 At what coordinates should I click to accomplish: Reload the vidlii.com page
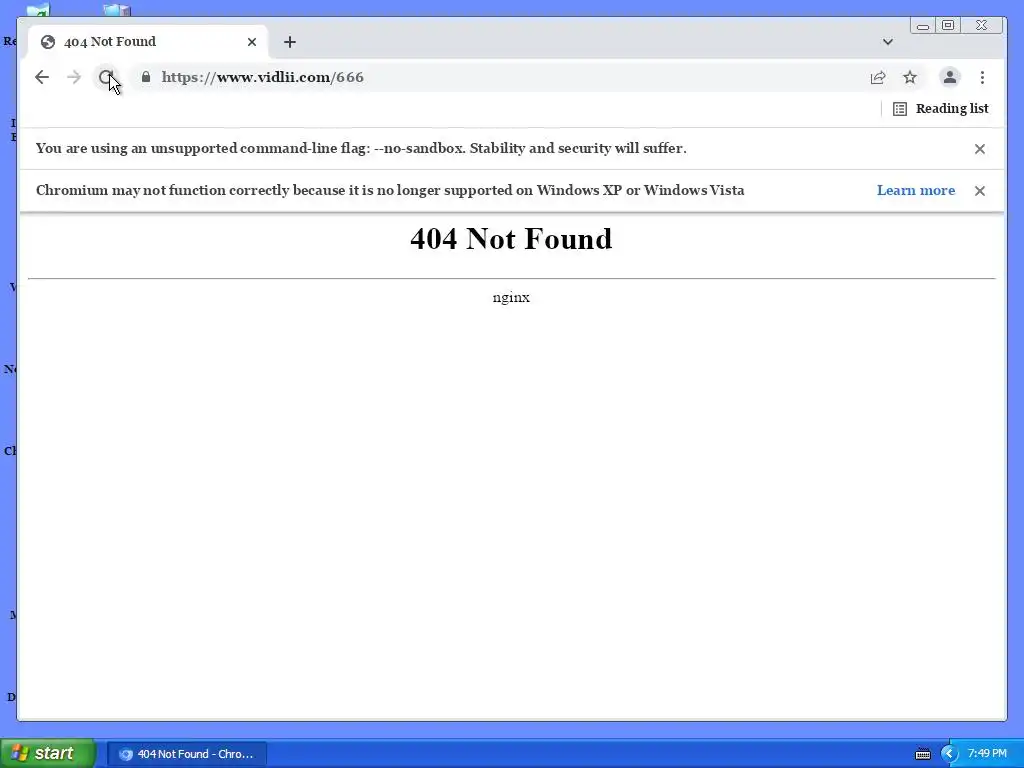coord(106,77)
